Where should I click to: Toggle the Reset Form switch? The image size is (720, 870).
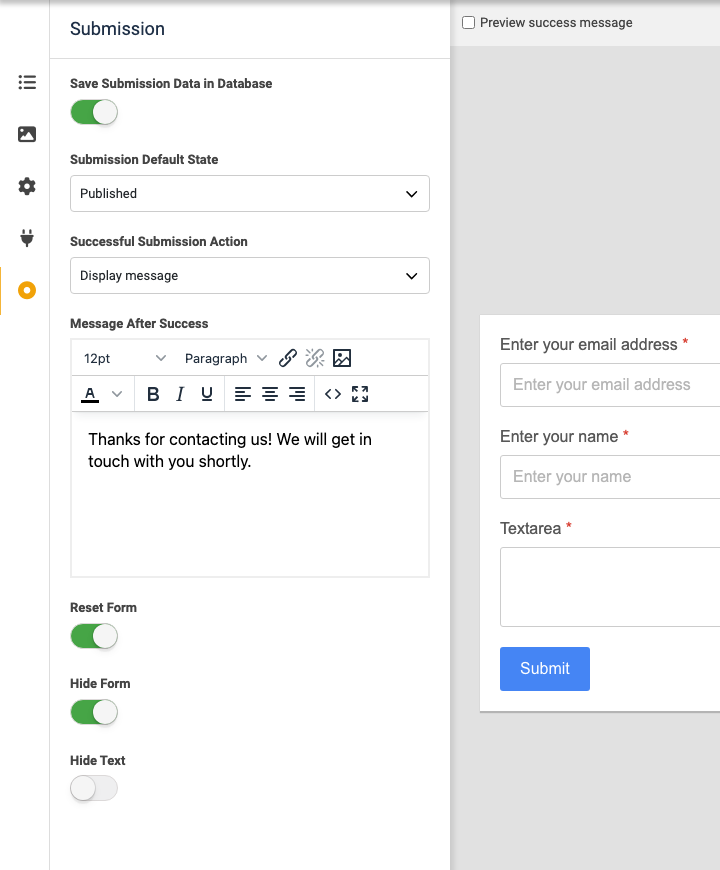click(x=94, y=636)
